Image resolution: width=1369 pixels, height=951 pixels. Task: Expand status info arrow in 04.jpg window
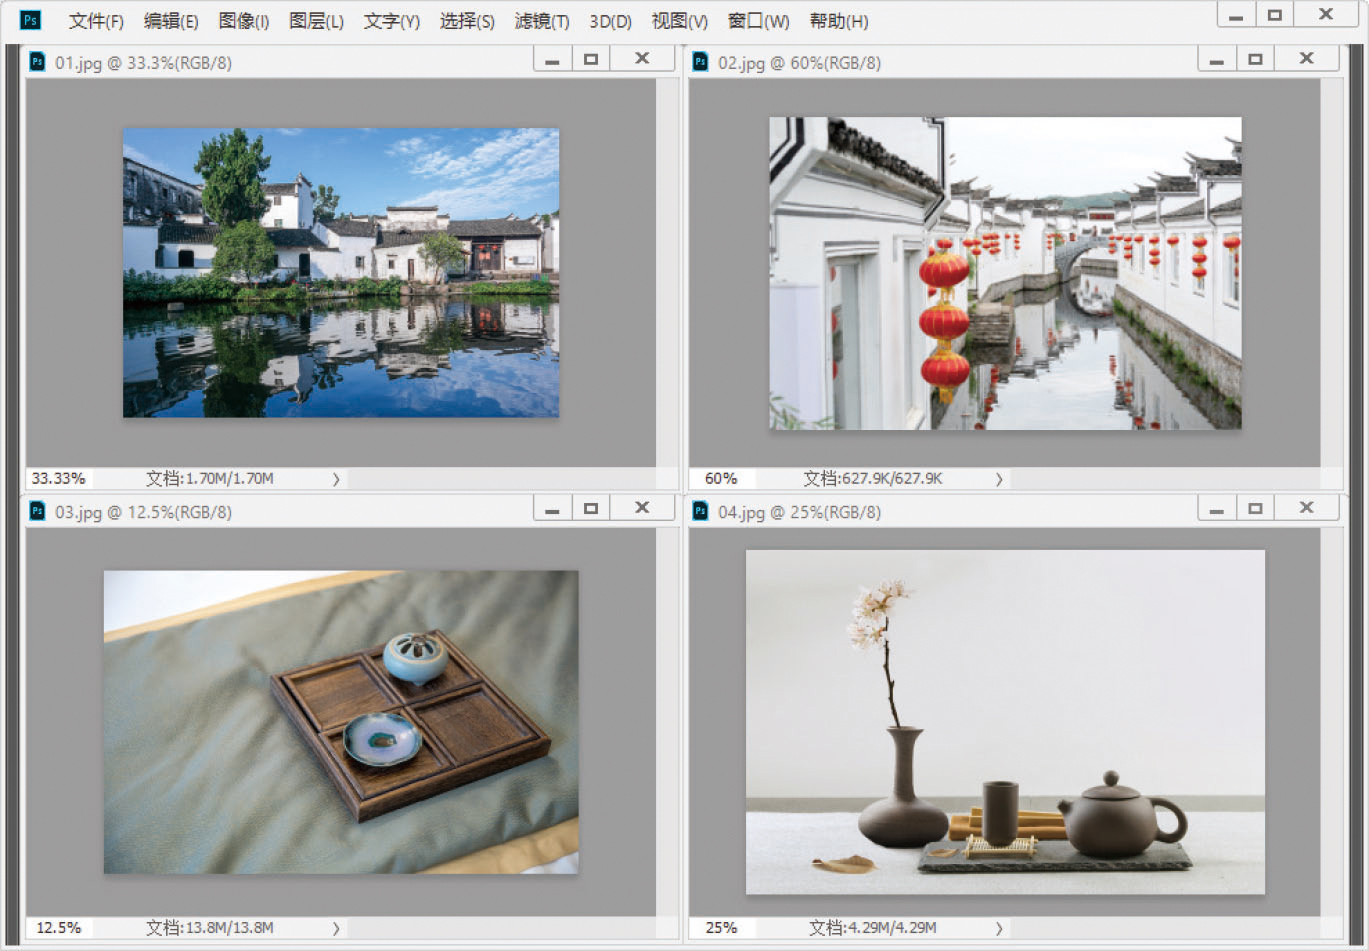[999, 928]
